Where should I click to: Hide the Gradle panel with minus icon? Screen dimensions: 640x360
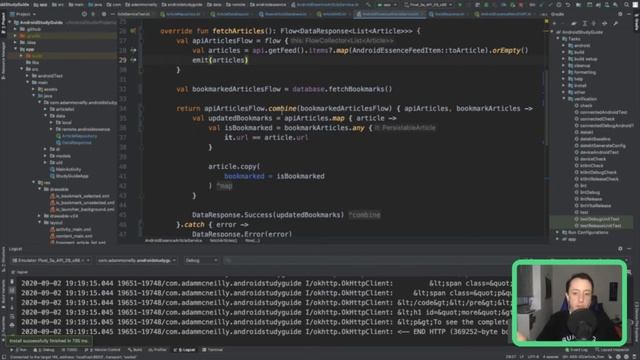[x=629, y=14]
